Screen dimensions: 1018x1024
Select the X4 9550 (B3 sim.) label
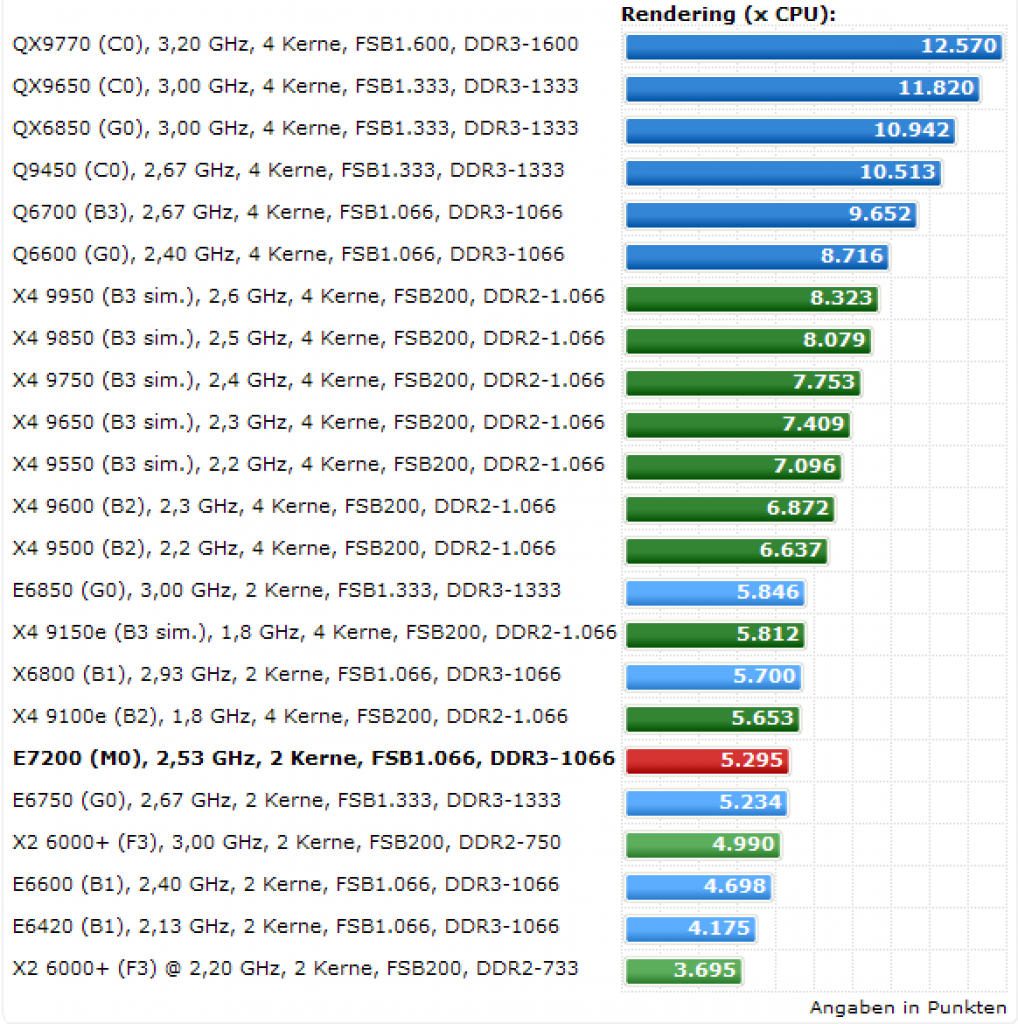pyautogui.click(x=309, y=465)
